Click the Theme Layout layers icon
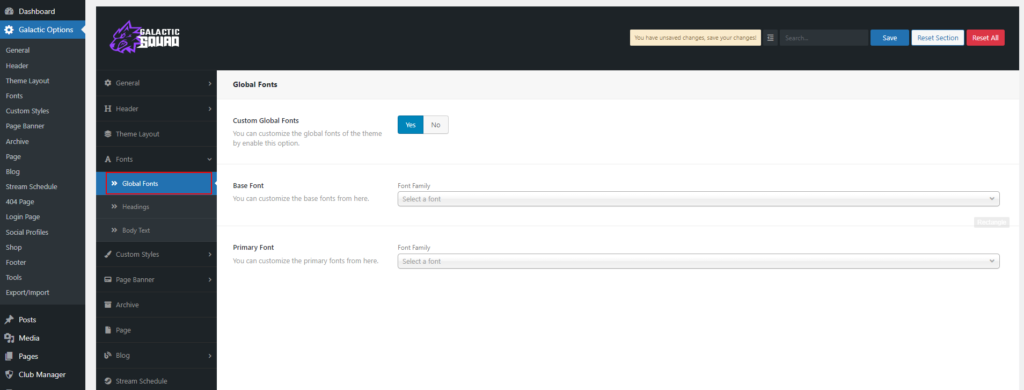Image resolution: width=1024 pixels, height=390 pixels. point(108,134)
